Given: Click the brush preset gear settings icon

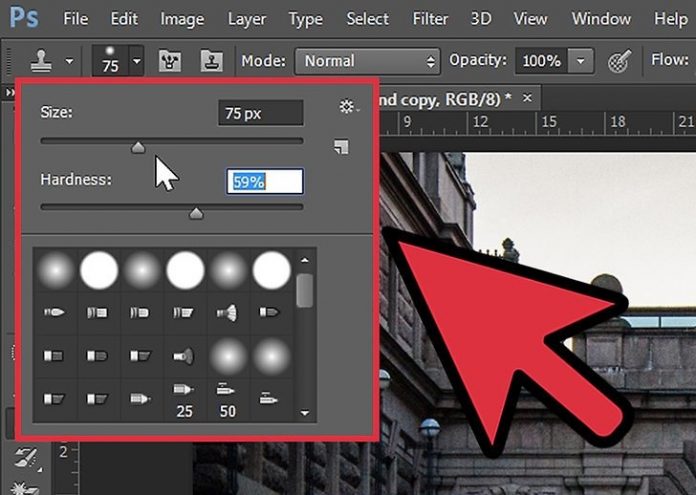Looking at the screenshot, I should 347,107.
